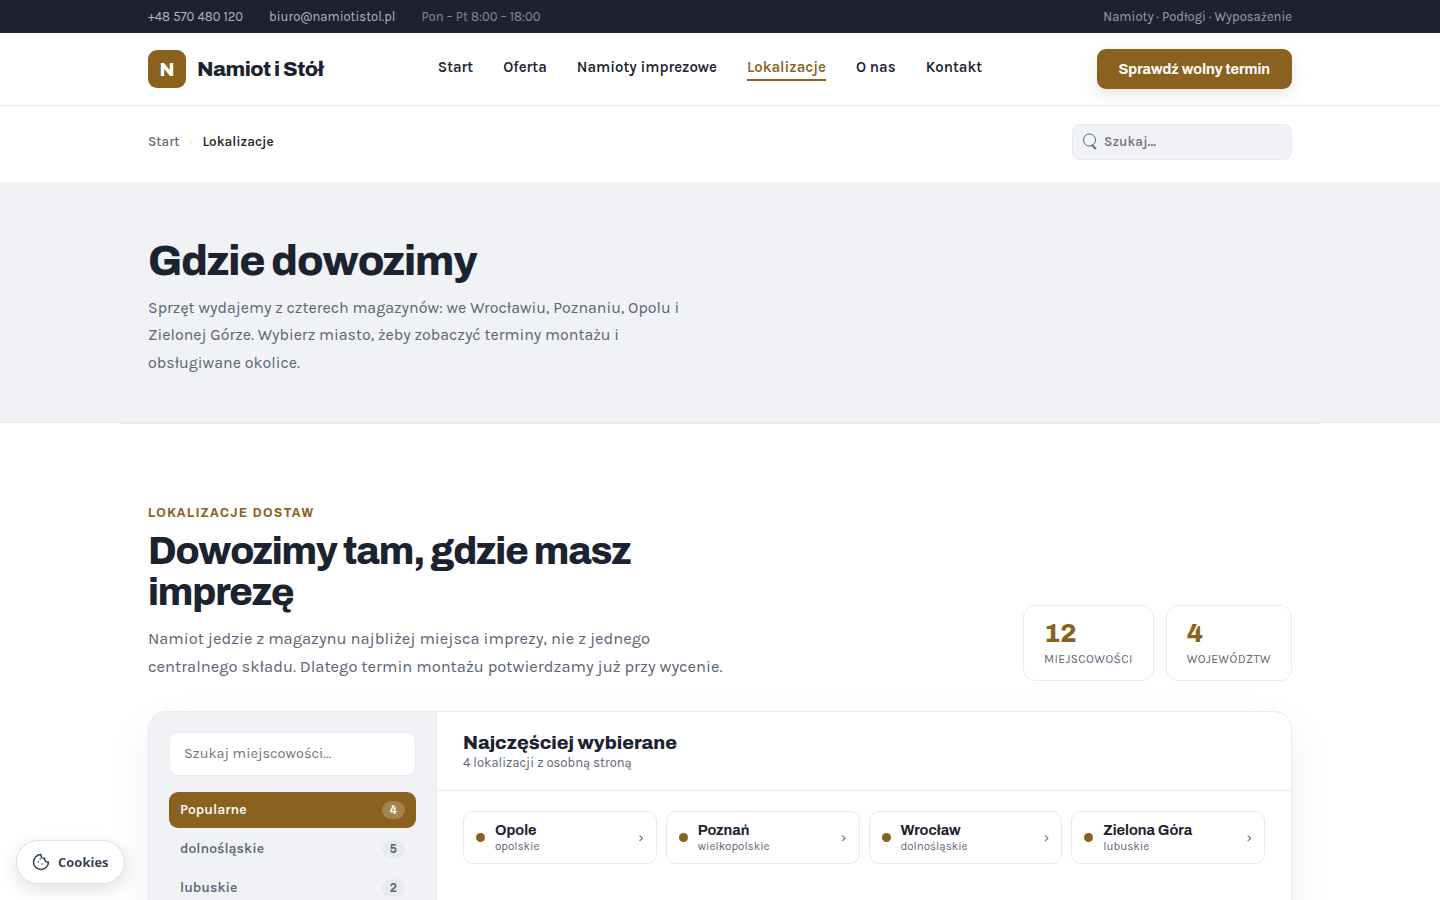The height and width of the screenshot is (900, 1440).
Task: Focus the Szukaj miejscowości input
Action: (x=292, y=754)
